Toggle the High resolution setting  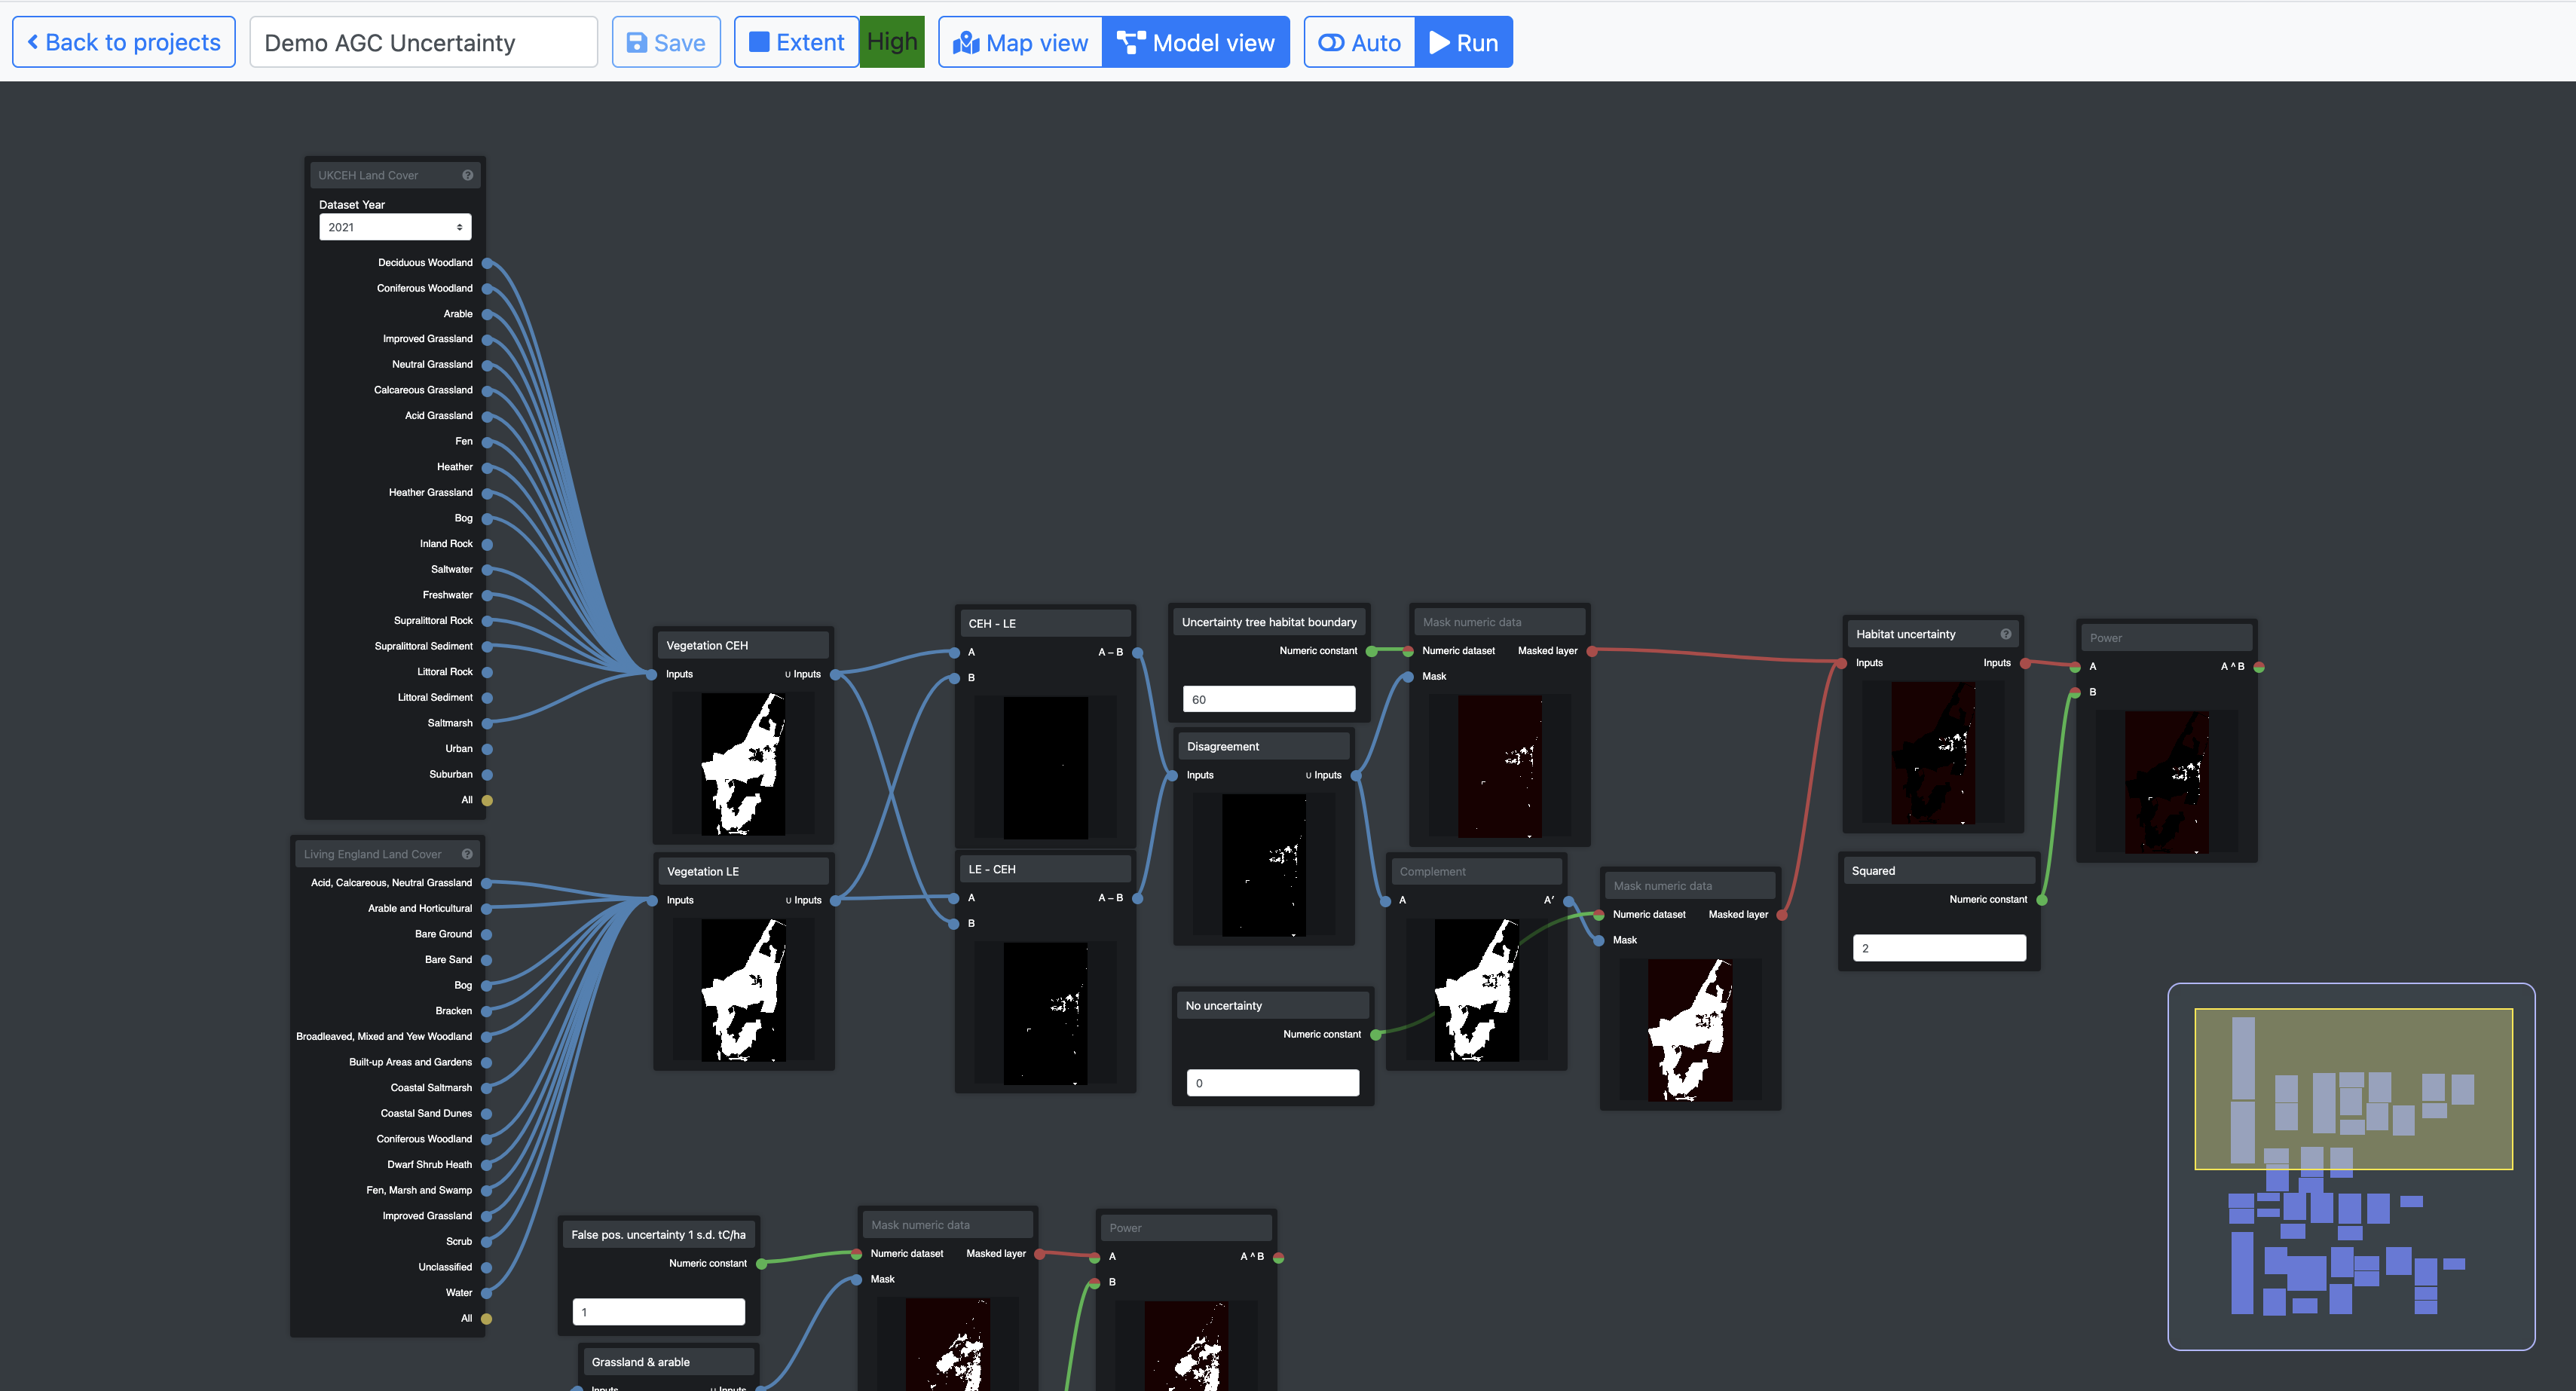[892, 42]
